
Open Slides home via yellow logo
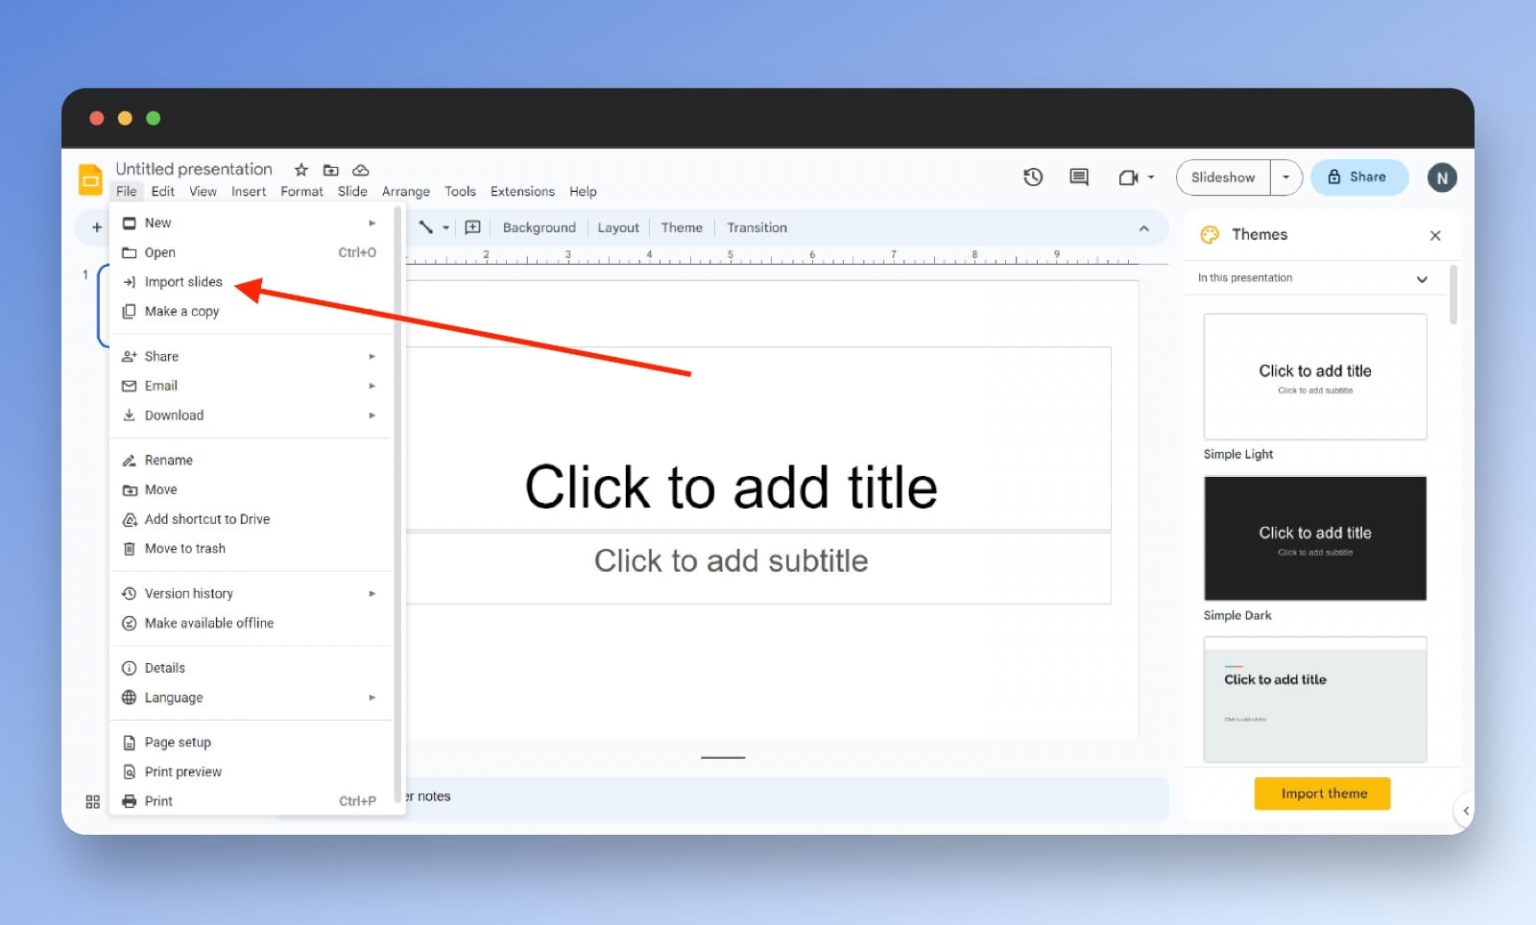click(x=90, y=179)
